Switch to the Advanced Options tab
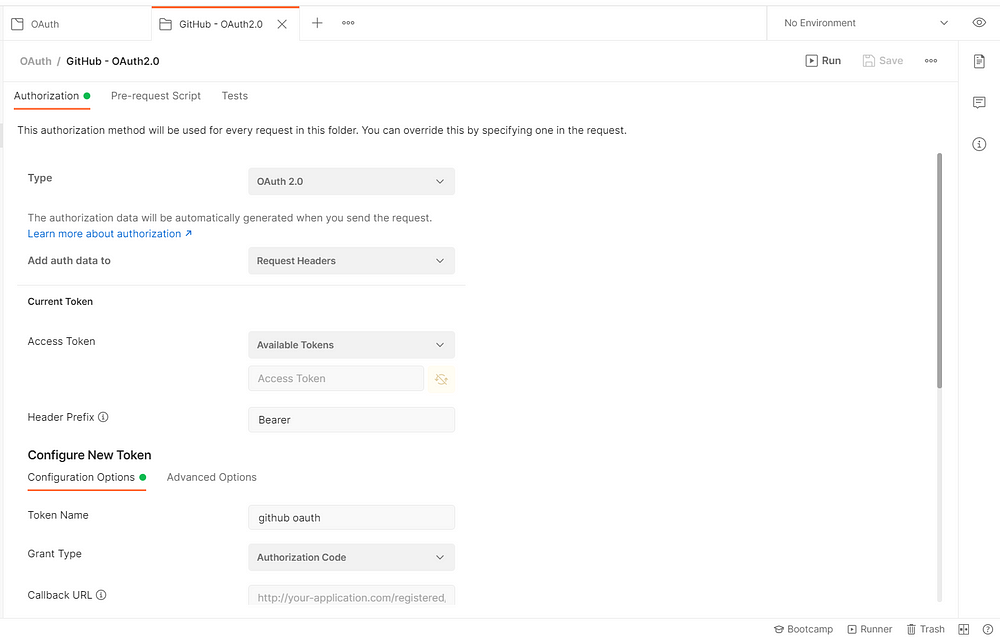The height and width of the screenshot is (638, 1000). click(212, 477)
